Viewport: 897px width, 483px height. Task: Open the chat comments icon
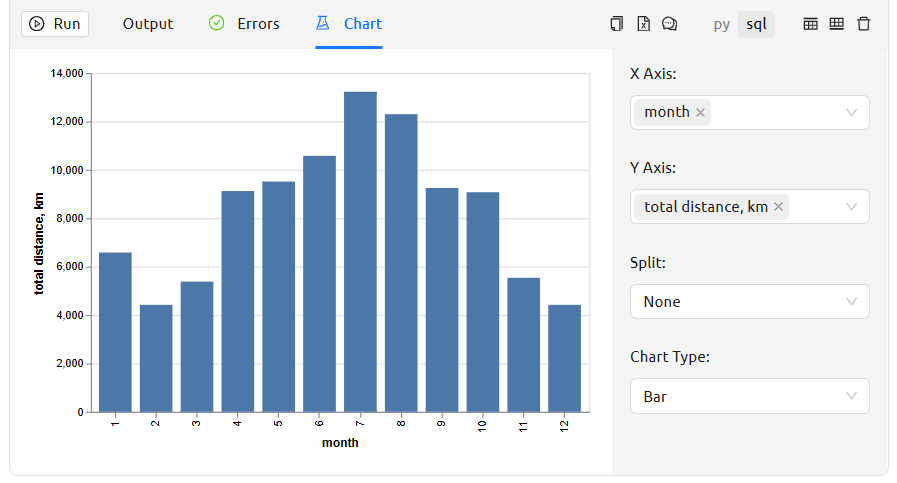[x=670, y=24]
